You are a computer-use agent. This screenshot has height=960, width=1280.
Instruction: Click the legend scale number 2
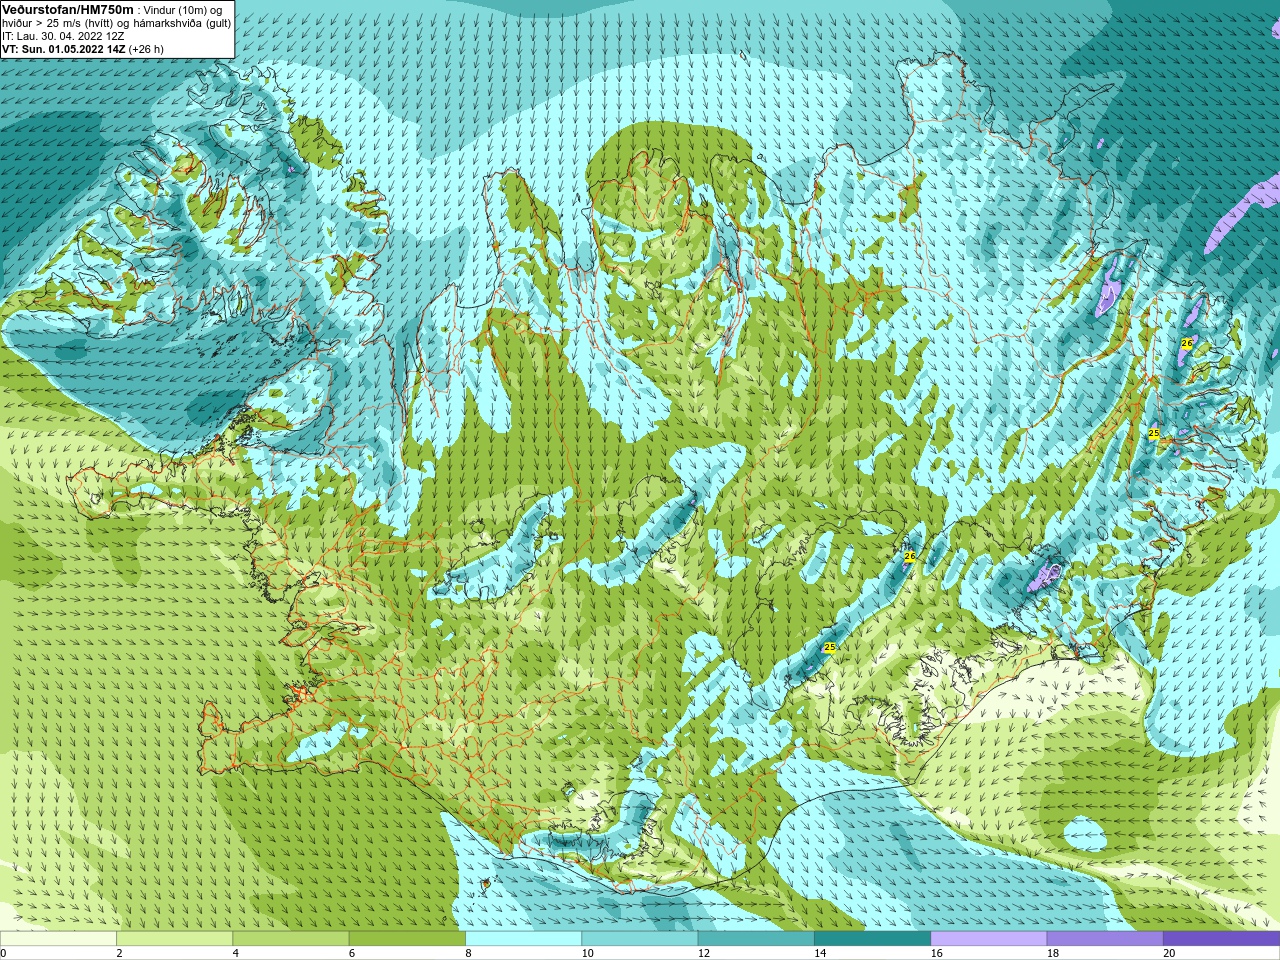click(x=119, y=953)
